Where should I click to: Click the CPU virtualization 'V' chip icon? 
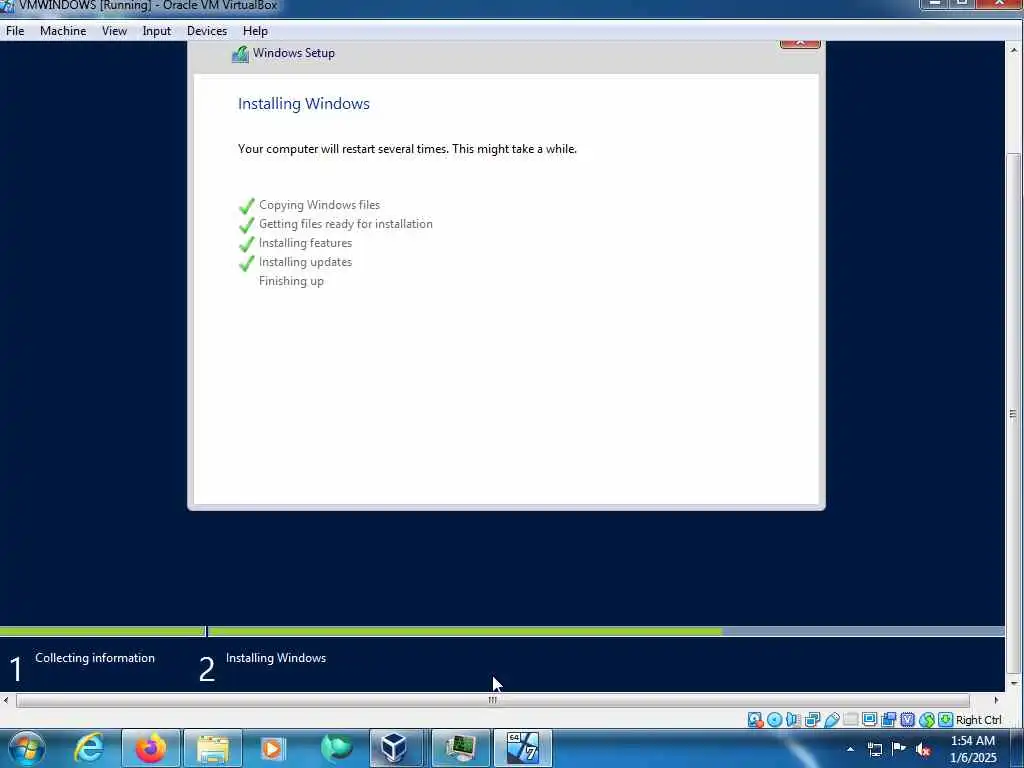(x=908, y=720)
